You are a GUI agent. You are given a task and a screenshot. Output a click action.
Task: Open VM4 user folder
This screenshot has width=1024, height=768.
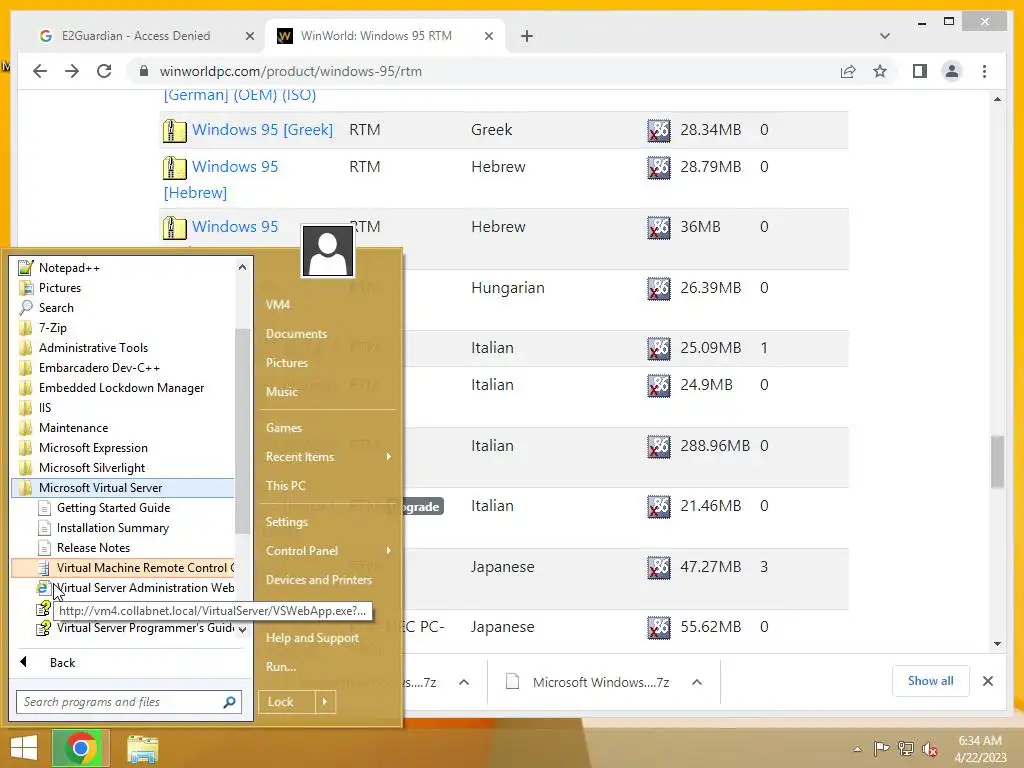278,304
